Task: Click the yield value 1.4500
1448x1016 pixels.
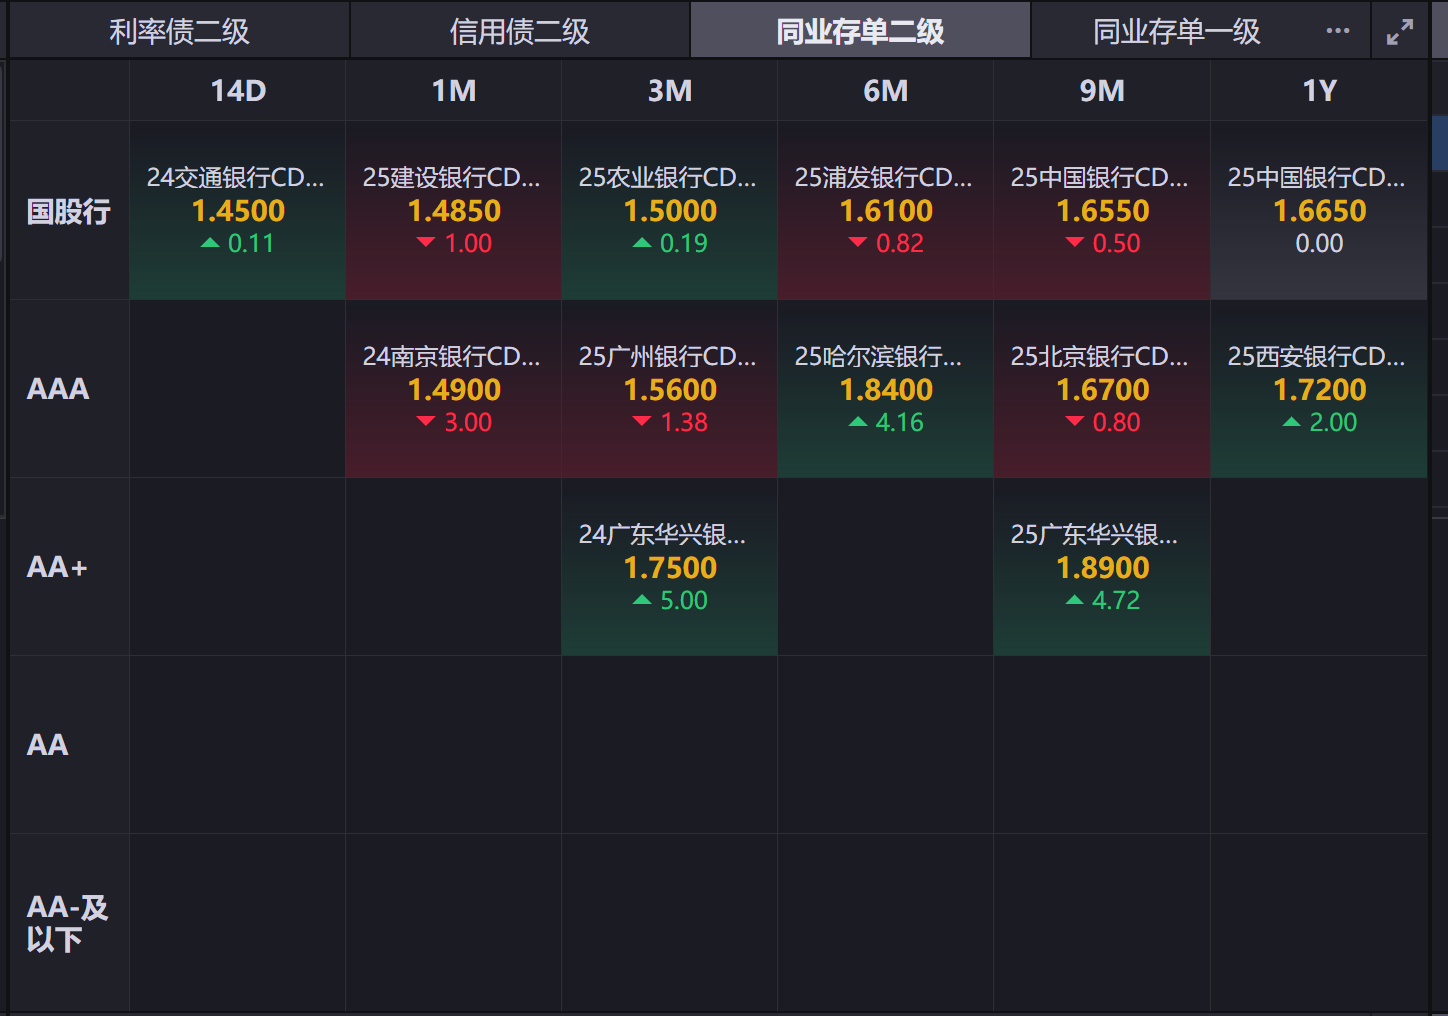Action: click(238, 211)
